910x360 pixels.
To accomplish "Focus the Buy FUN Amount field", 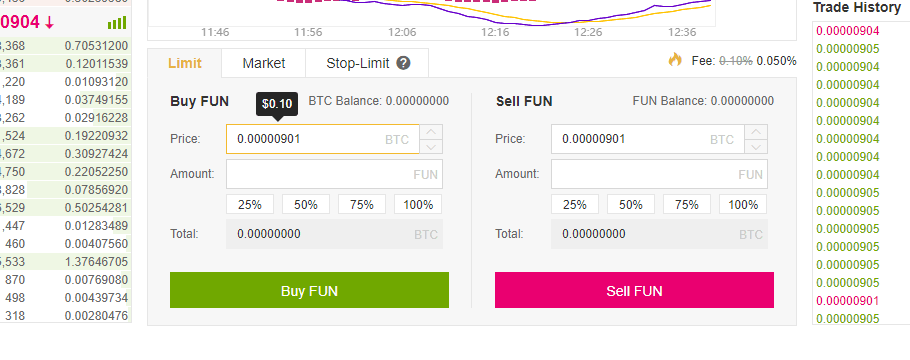I will (334, 174).
